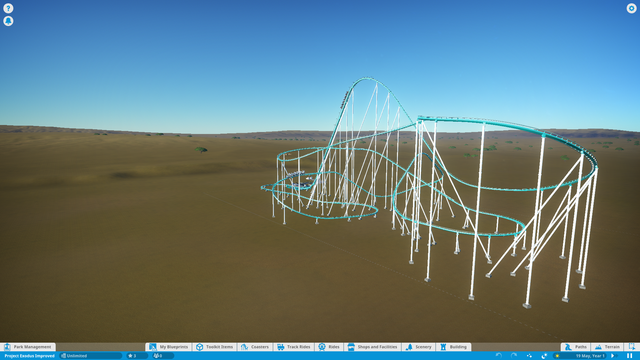The width and height of the screenshot is (640, 360).
Task: Pause the game simulation
Action: [x=629, y=356]
